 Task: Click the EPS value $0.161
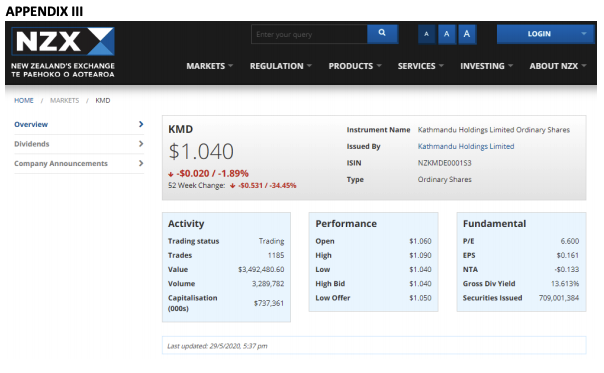568,255
